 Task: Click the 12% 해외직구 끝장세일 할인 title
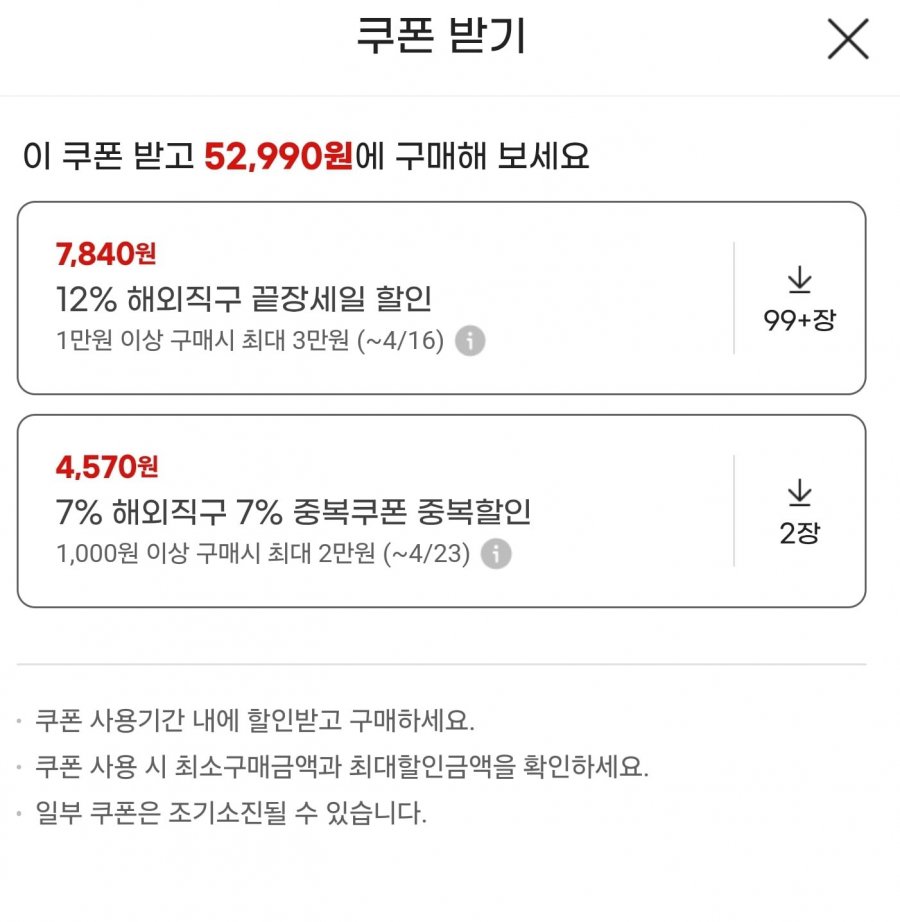click(244, 299)
